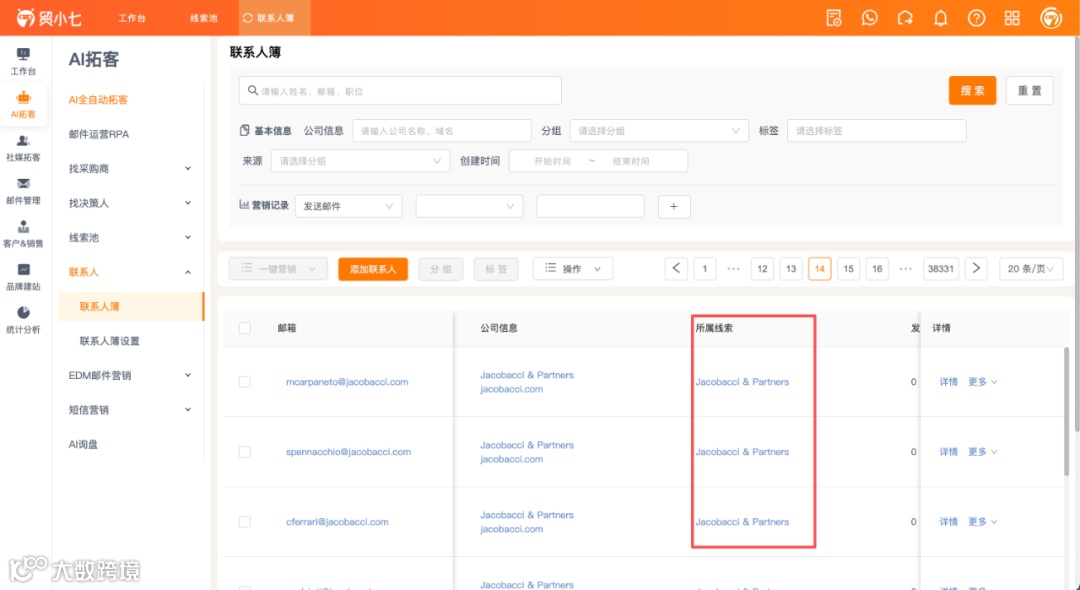Open 更多 for mcarpaneto row
Viewport: 1080px width, 590px height.
coord(983,382)
